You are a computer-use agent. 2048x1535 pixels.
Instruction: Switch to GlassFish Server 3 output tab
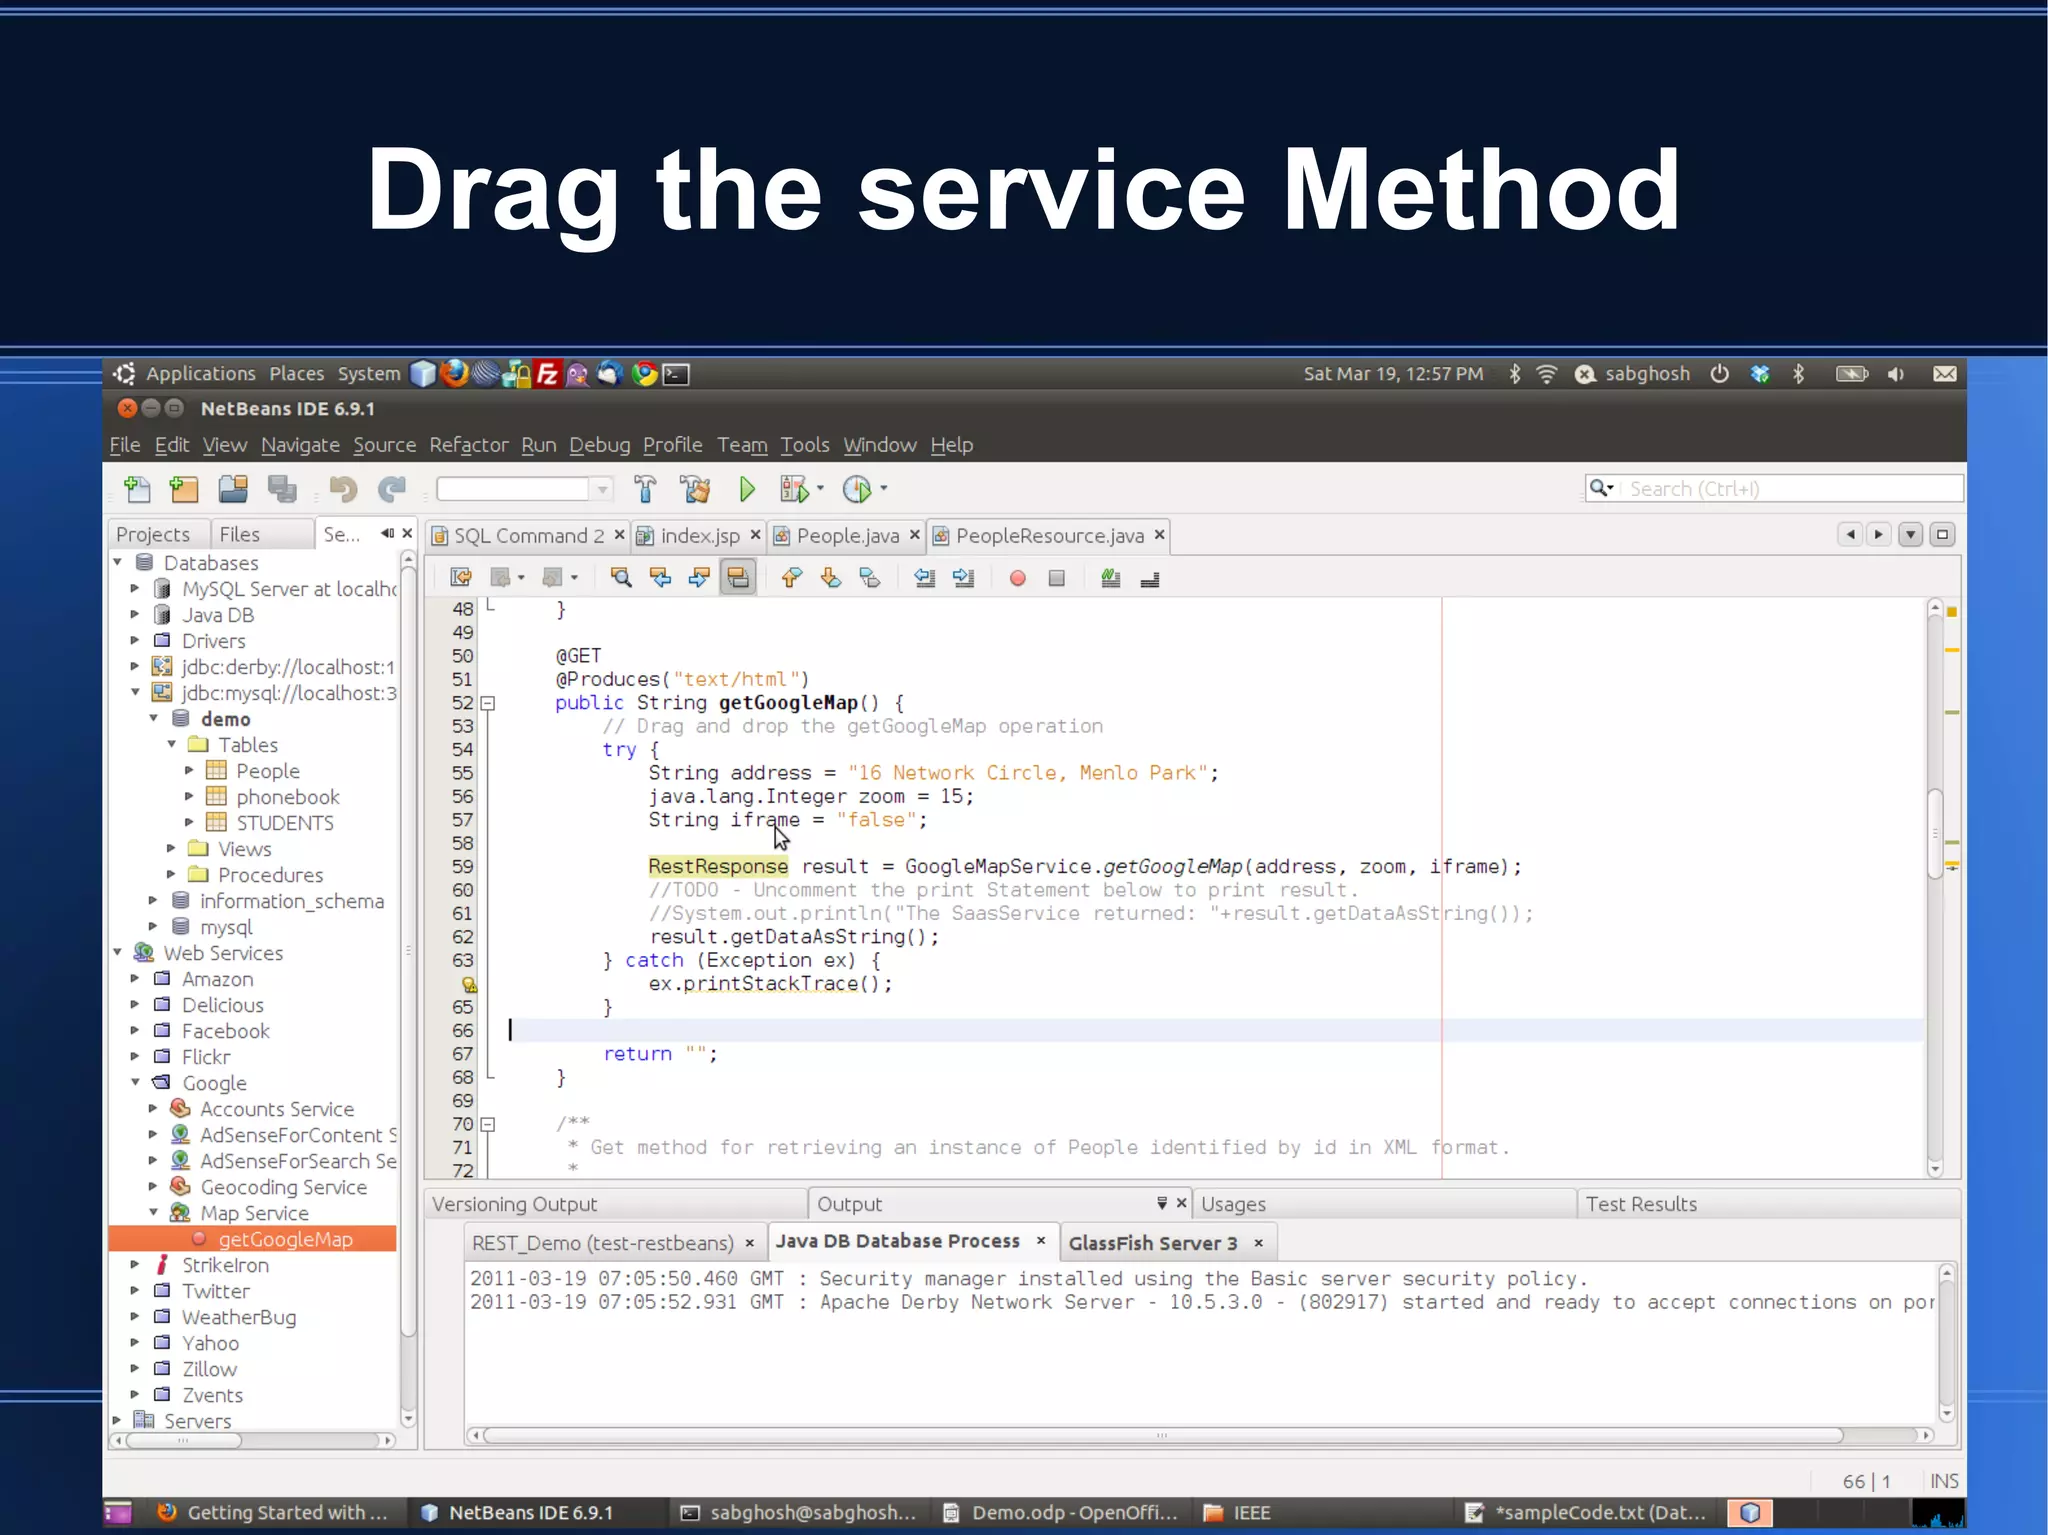(1152, 1243)
